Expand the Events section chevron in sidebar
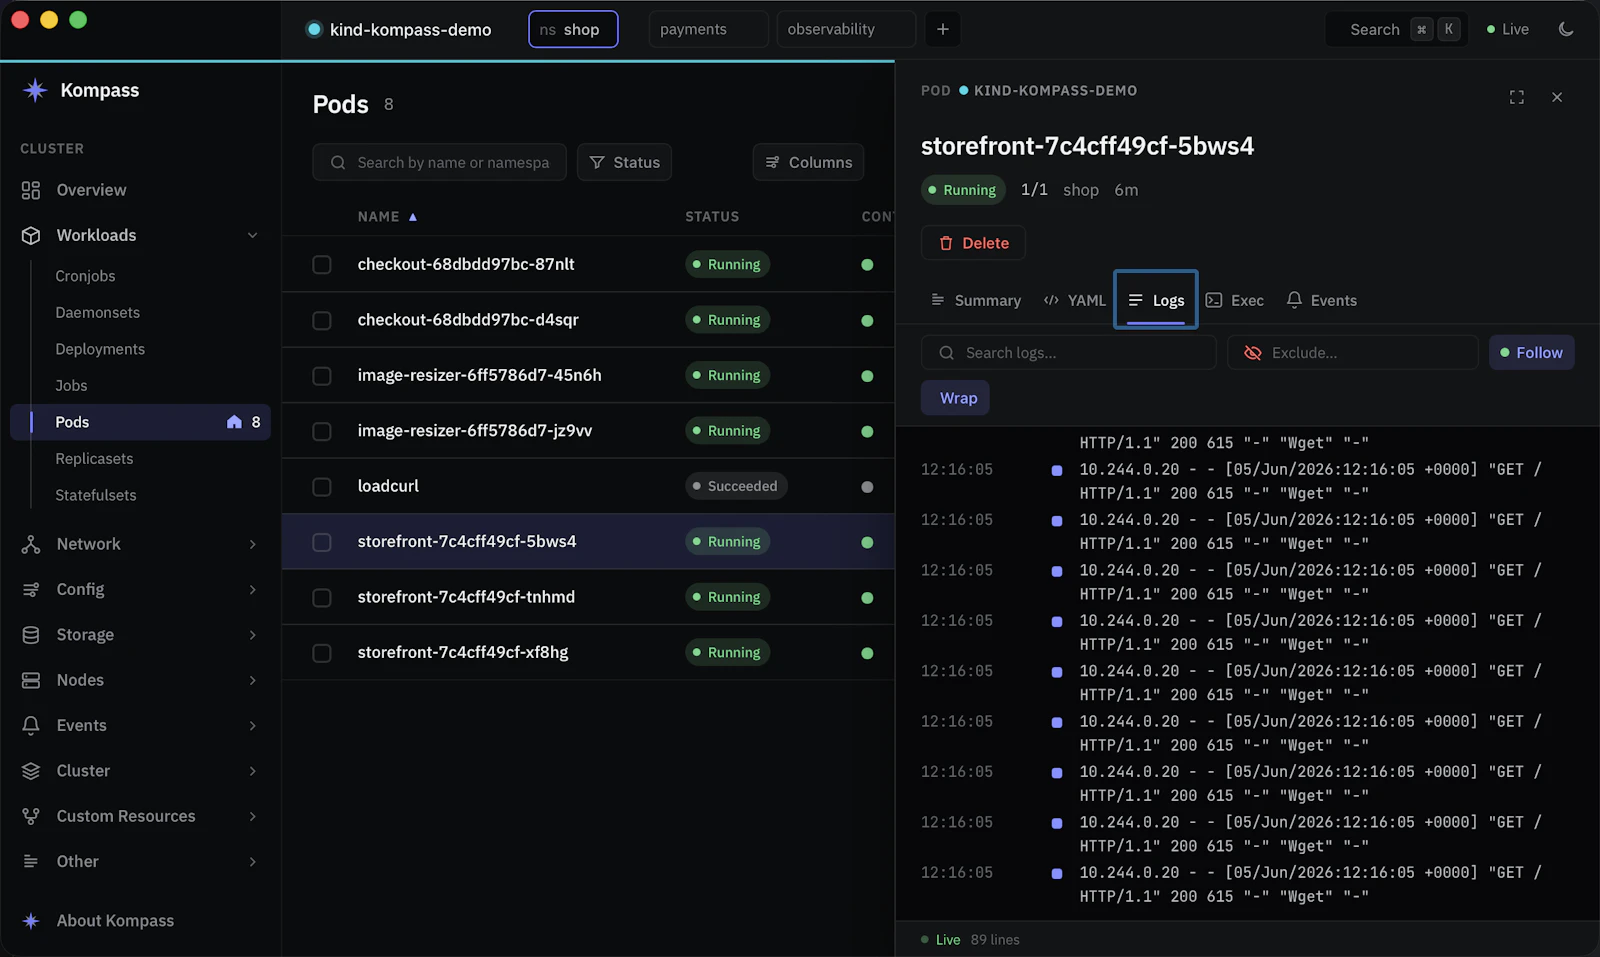 pyautogui.click(x=252, y=725)
